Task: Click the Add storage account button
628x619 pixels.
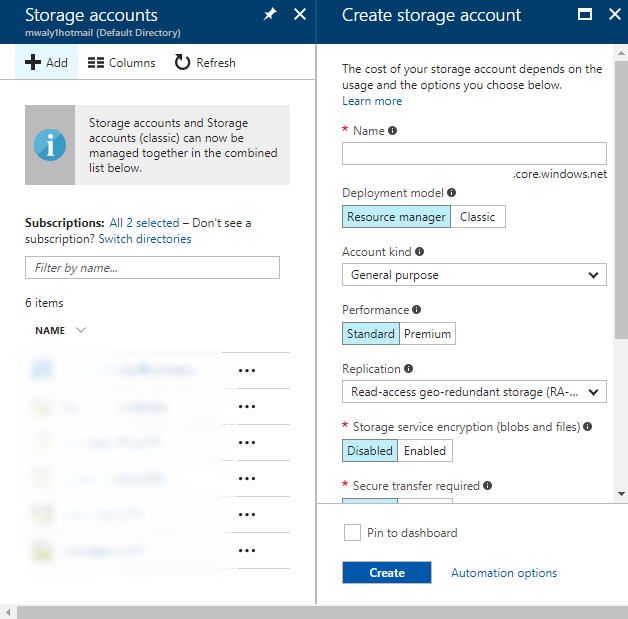Action: [x=46, y=62]
